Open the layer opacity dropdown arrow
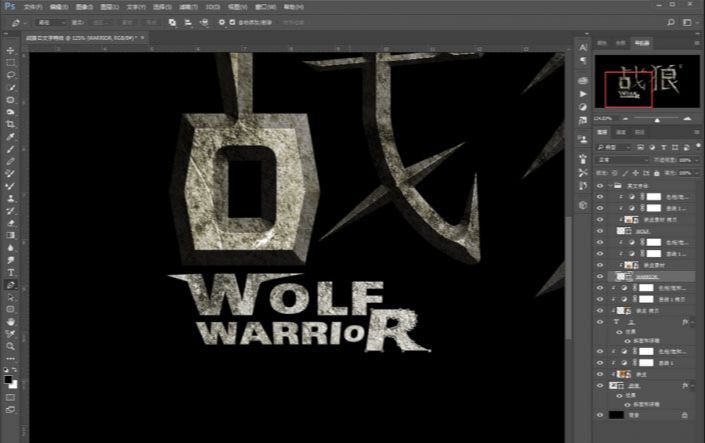 (697, 160)
